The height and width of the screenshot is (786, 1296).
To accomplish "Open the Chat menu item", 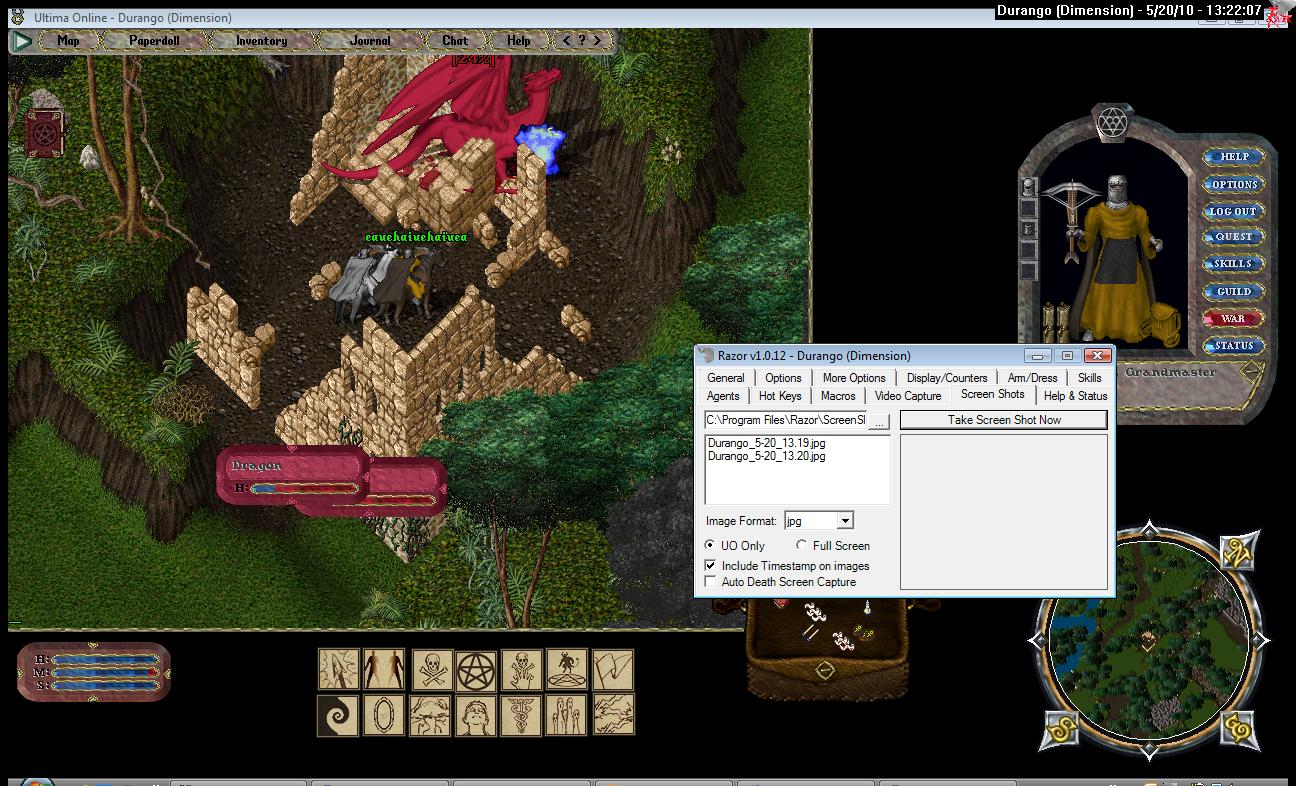I will (x=455, y=41).
